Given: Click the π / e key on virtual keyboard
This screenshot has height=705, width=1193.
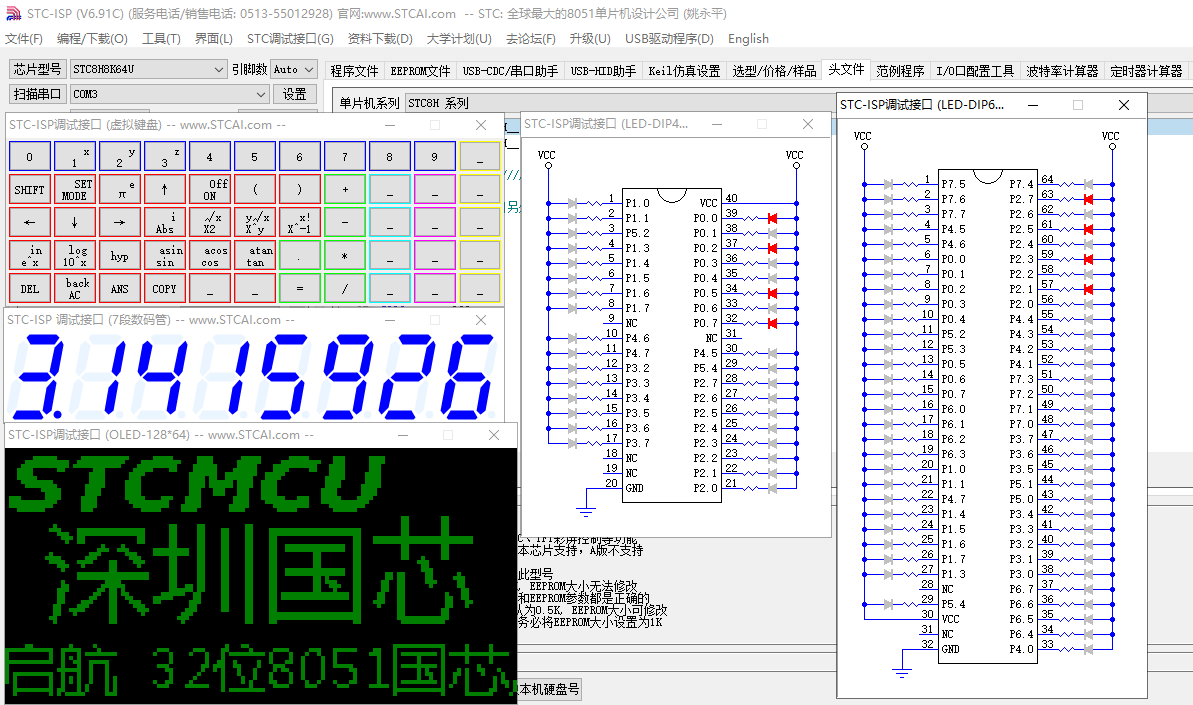Looking at the screenshot, I should click(119, 189).
